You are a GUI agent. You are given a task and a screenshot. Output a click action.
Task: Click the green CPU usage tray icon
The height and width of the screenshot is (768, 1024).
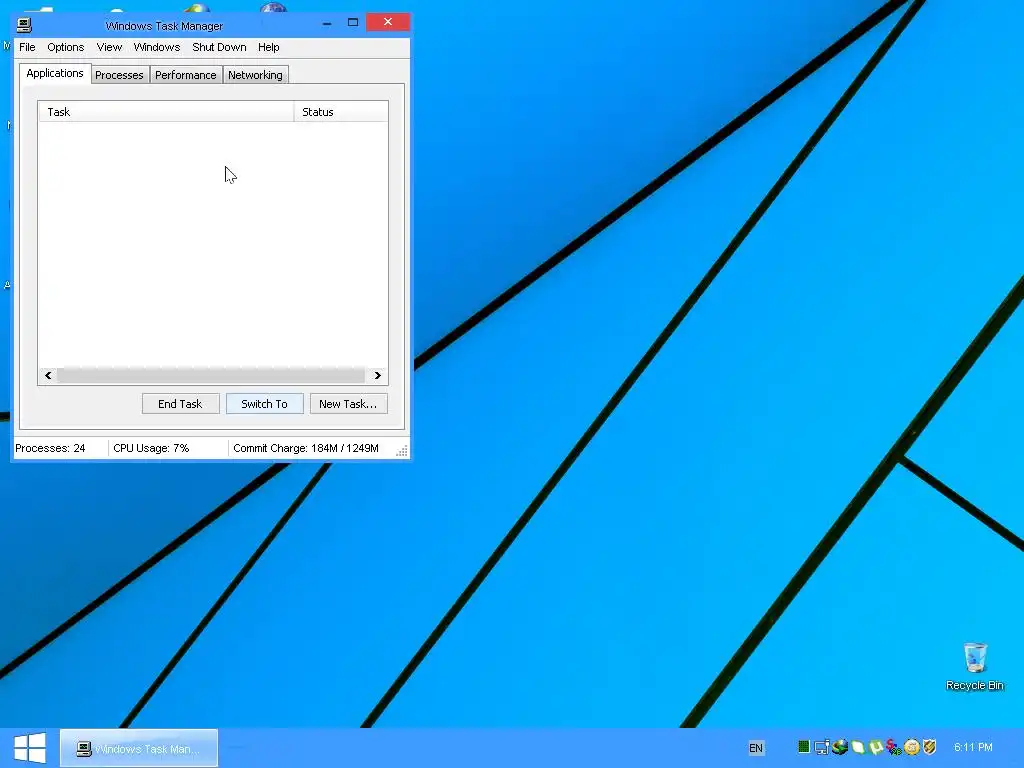804,746
